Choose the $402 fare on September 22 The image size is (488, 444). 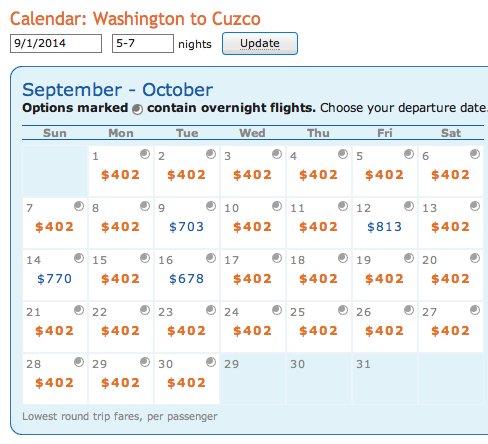click(x=120, y=331)
